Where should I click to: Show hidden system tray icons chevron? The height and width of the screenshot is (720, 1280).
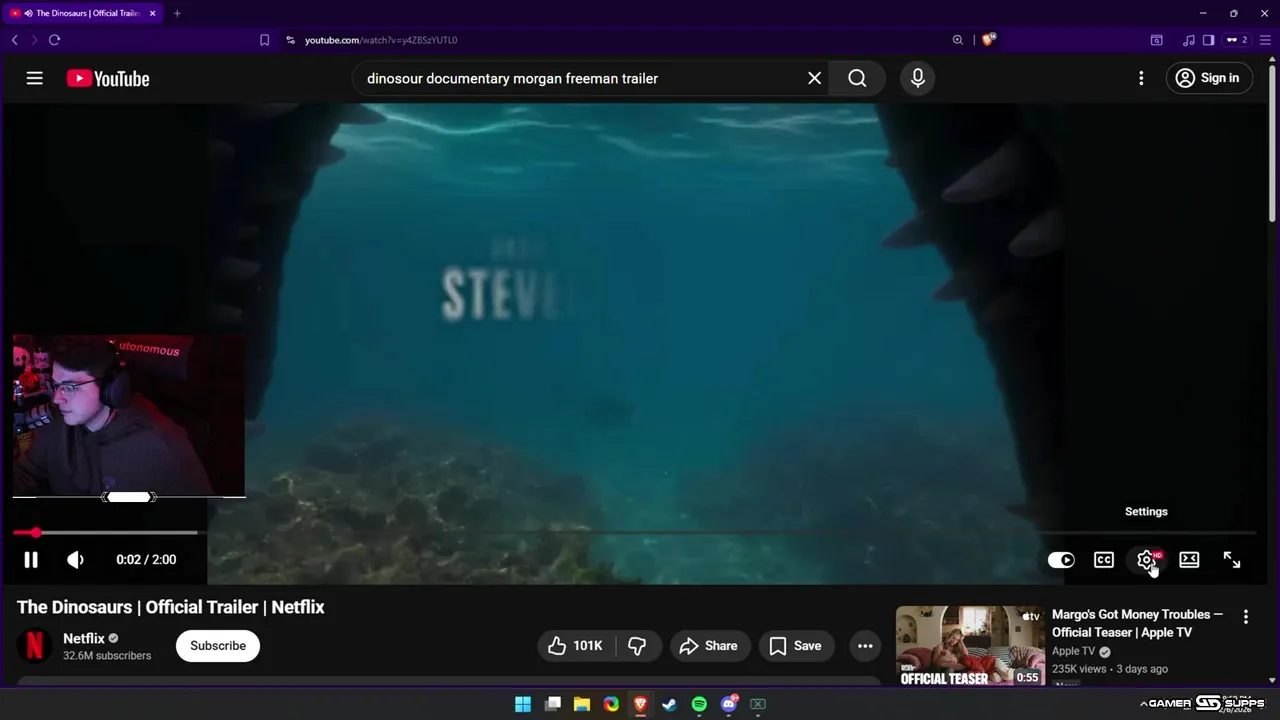1143,704
